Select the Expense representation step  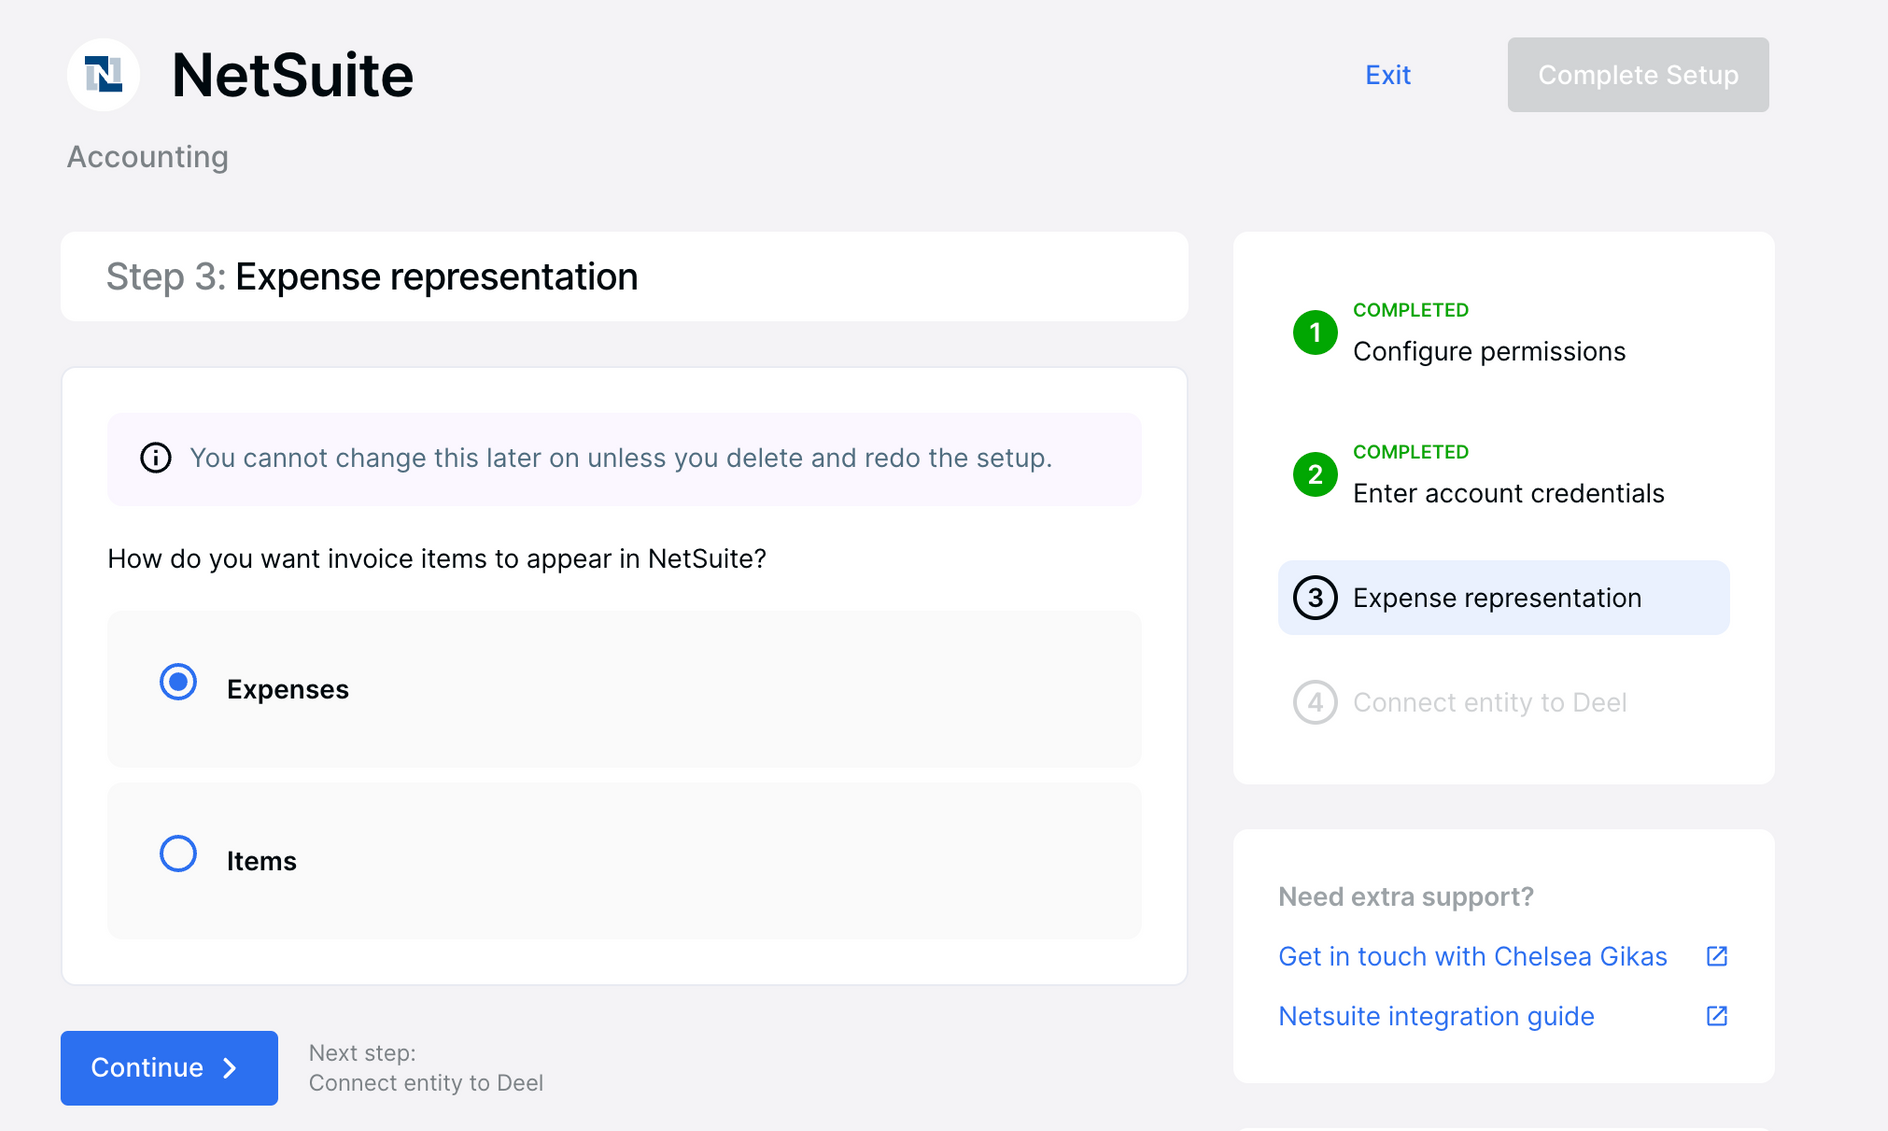[x=1497, y=598]
